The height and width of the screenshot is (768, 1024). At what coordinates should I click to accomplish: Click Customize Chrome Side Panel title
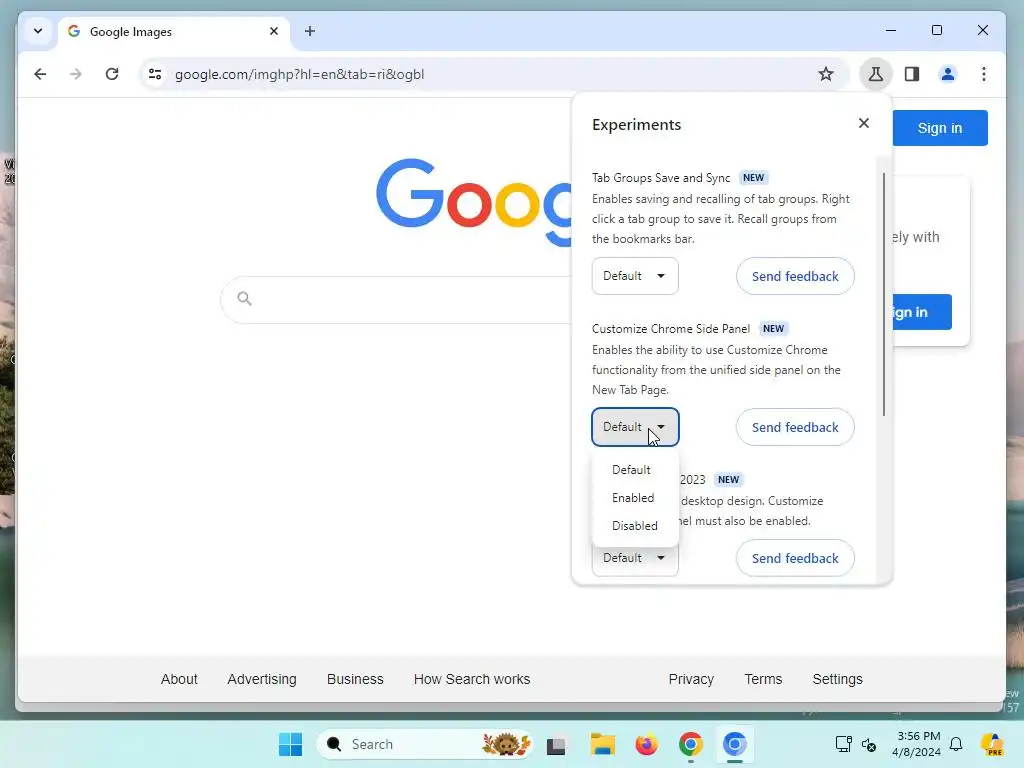point(671,328)
